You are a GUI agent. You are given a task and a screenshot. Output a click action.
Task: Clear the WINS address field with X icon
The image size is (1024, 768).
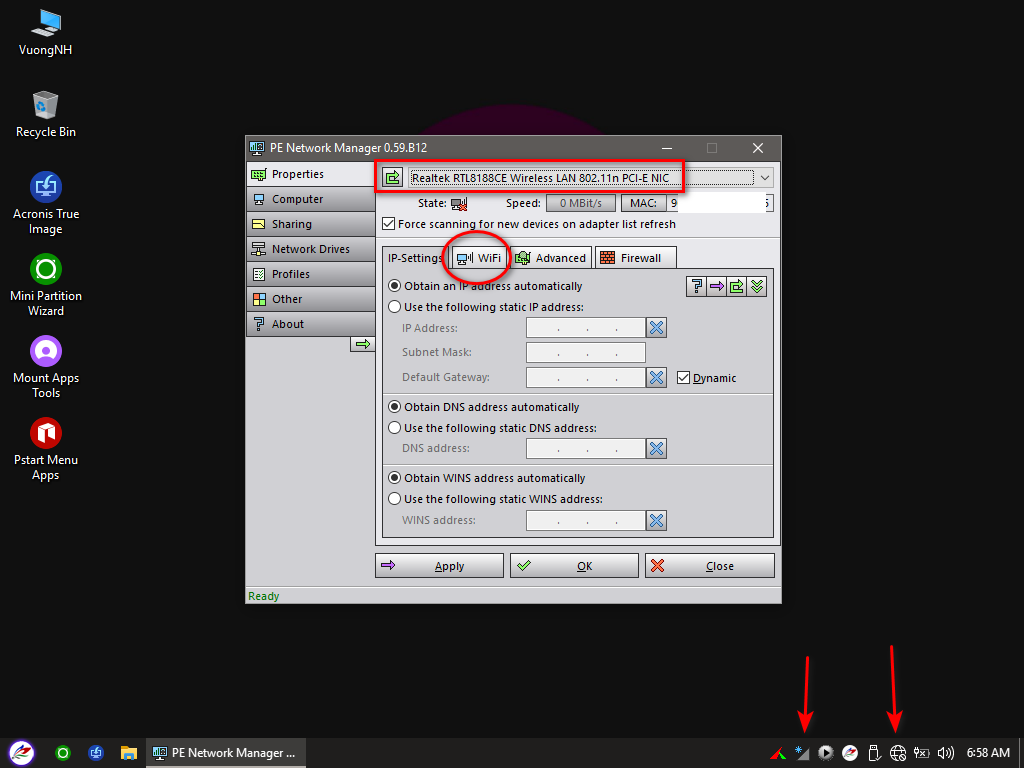click(656, 520)
